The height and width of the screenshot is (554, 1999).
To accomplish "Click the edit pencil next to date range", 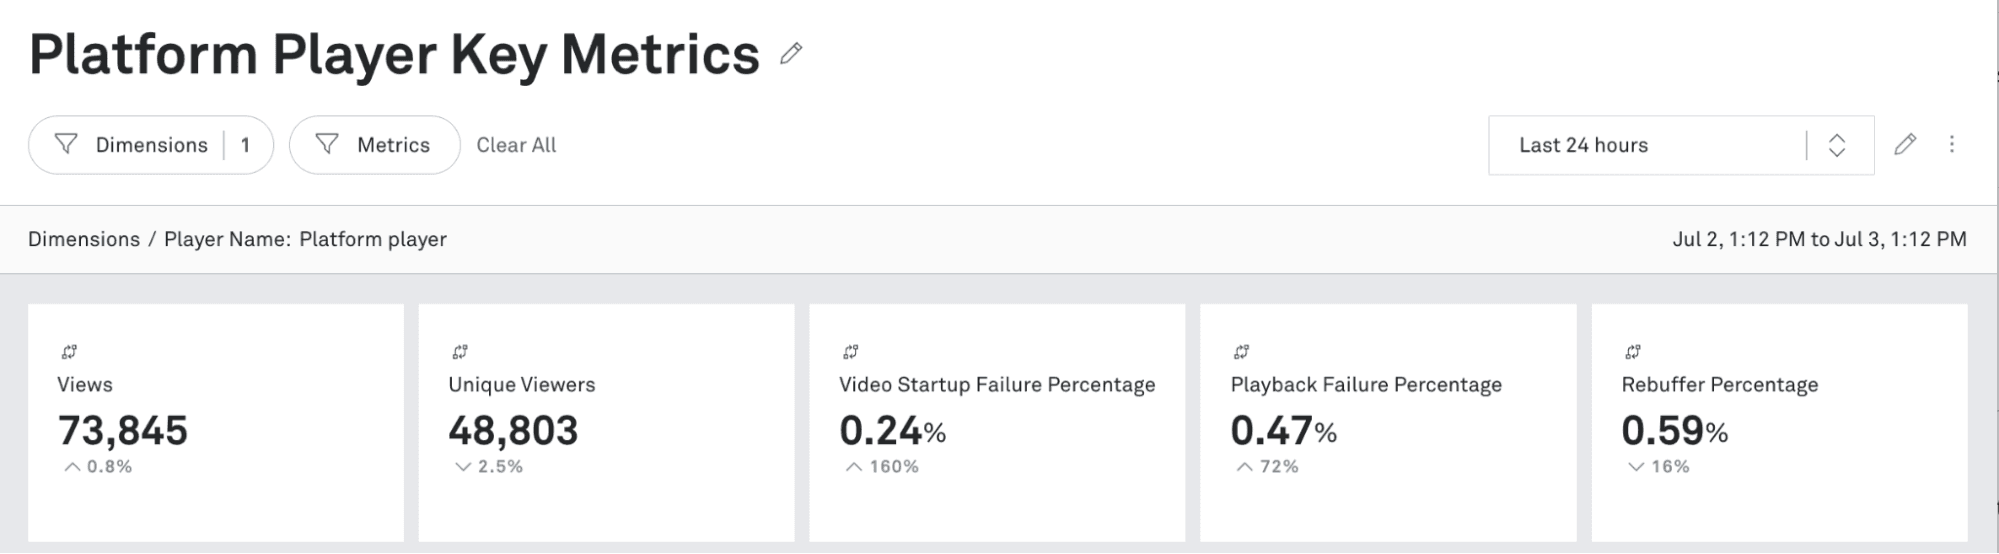I will tap(1905, 145).
